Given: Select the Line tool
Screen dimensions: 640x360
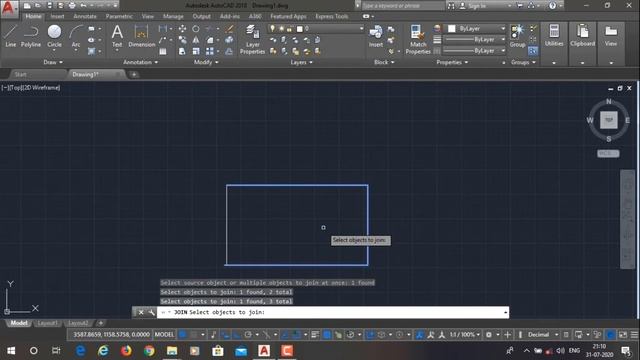Looking at the screenshot, I should 11,36.
